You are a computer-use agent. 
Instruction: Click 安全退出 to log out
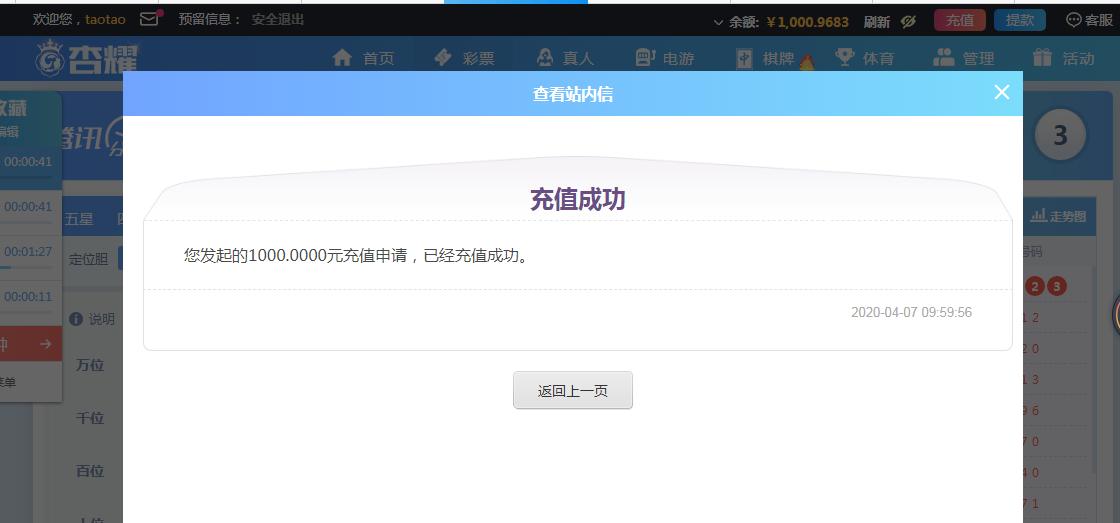point(278,19)
